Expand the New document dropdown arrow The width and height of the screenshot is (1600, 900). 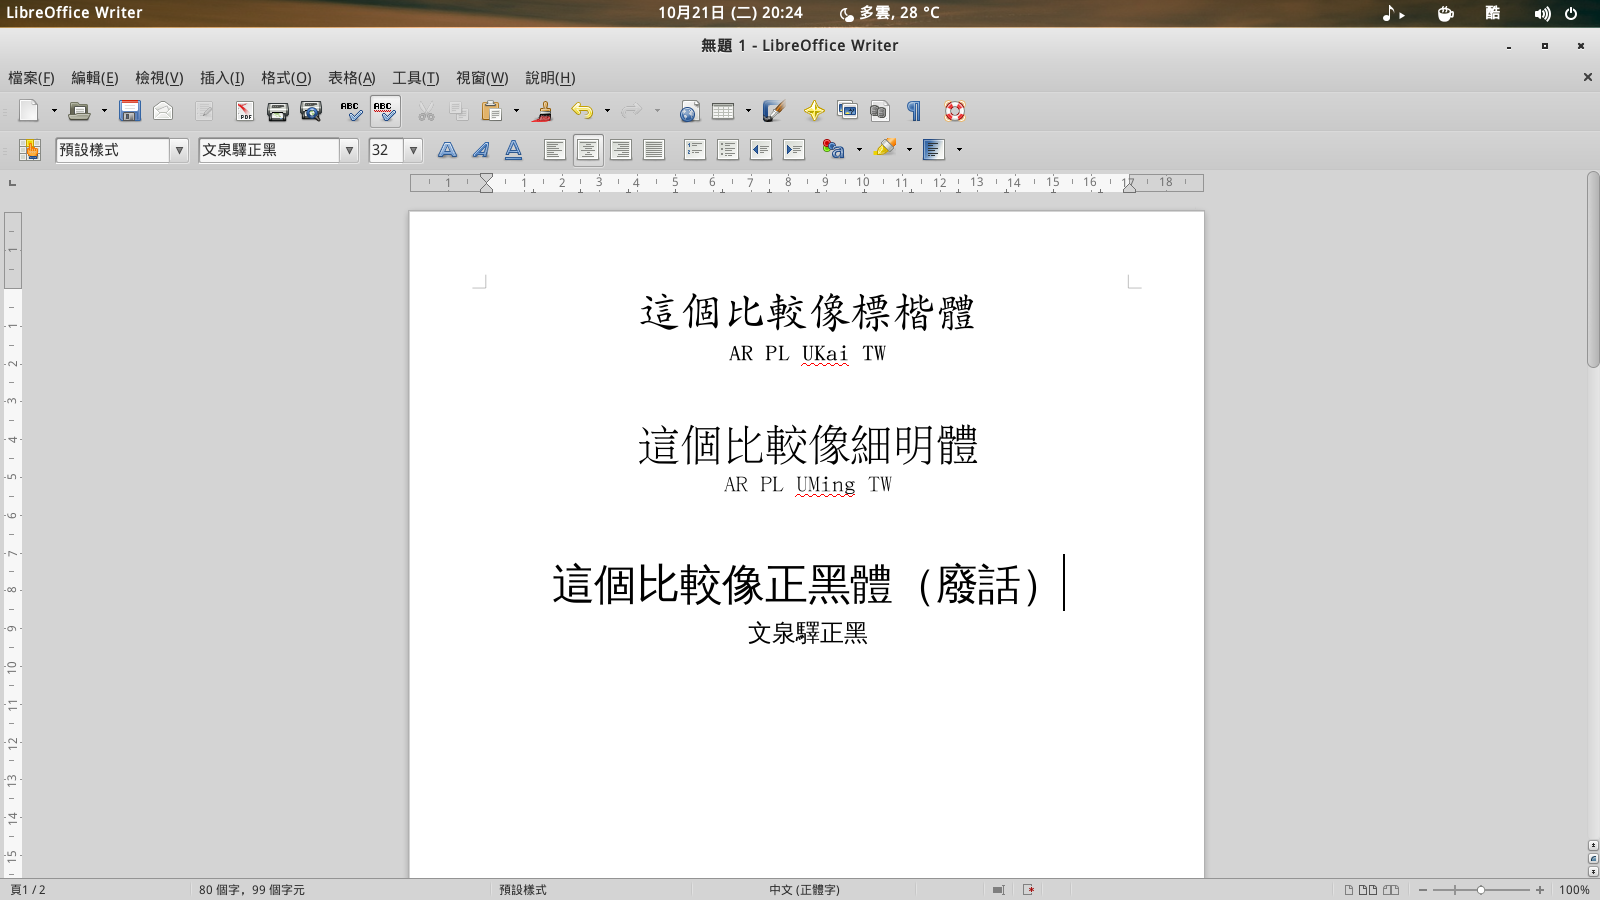pyautogui.click(x=54, y=111)
